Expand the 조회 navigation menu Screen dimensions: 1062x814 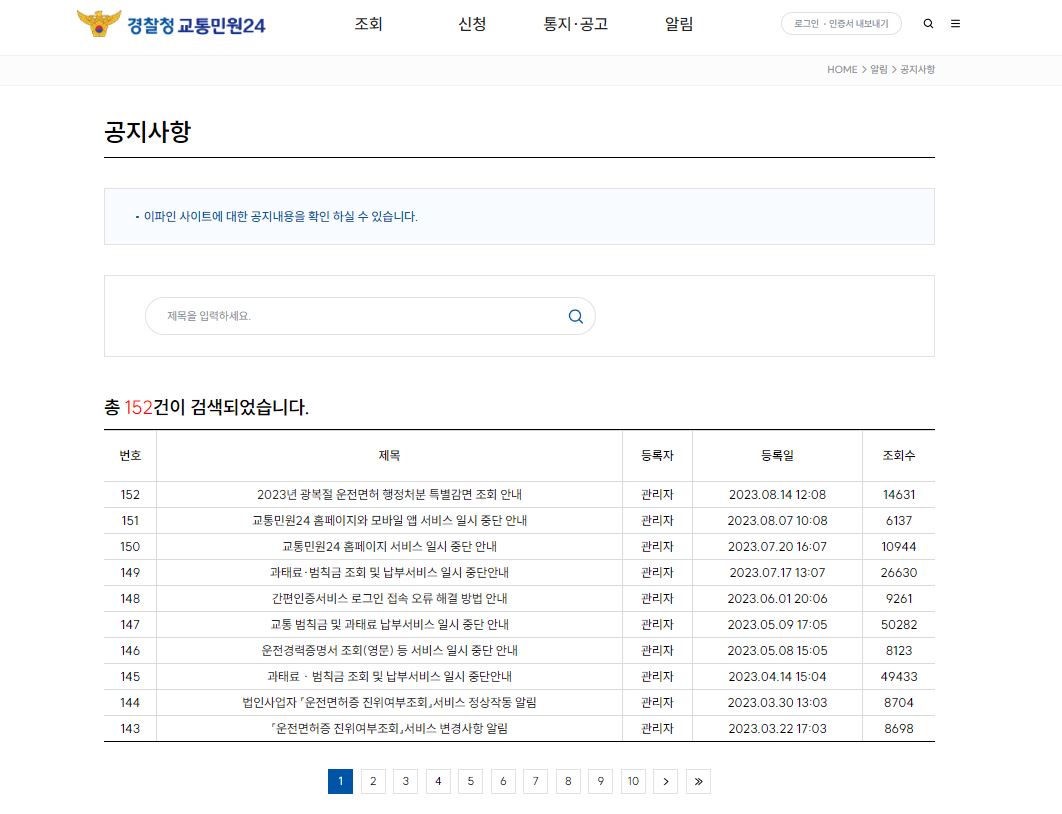(368, 24)
